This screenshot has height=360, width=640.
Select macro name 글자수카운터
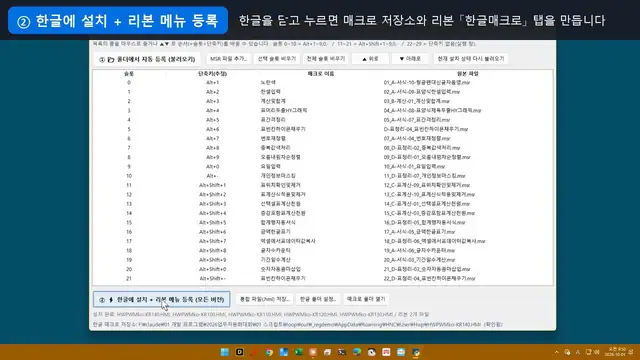pyautogui.click(x=276, y=251)
